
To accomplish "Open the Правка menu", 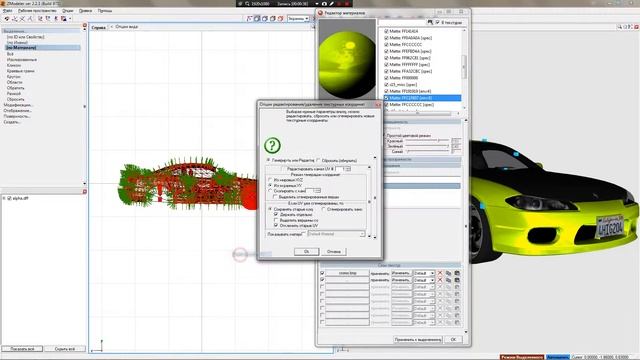I will 85,11.
